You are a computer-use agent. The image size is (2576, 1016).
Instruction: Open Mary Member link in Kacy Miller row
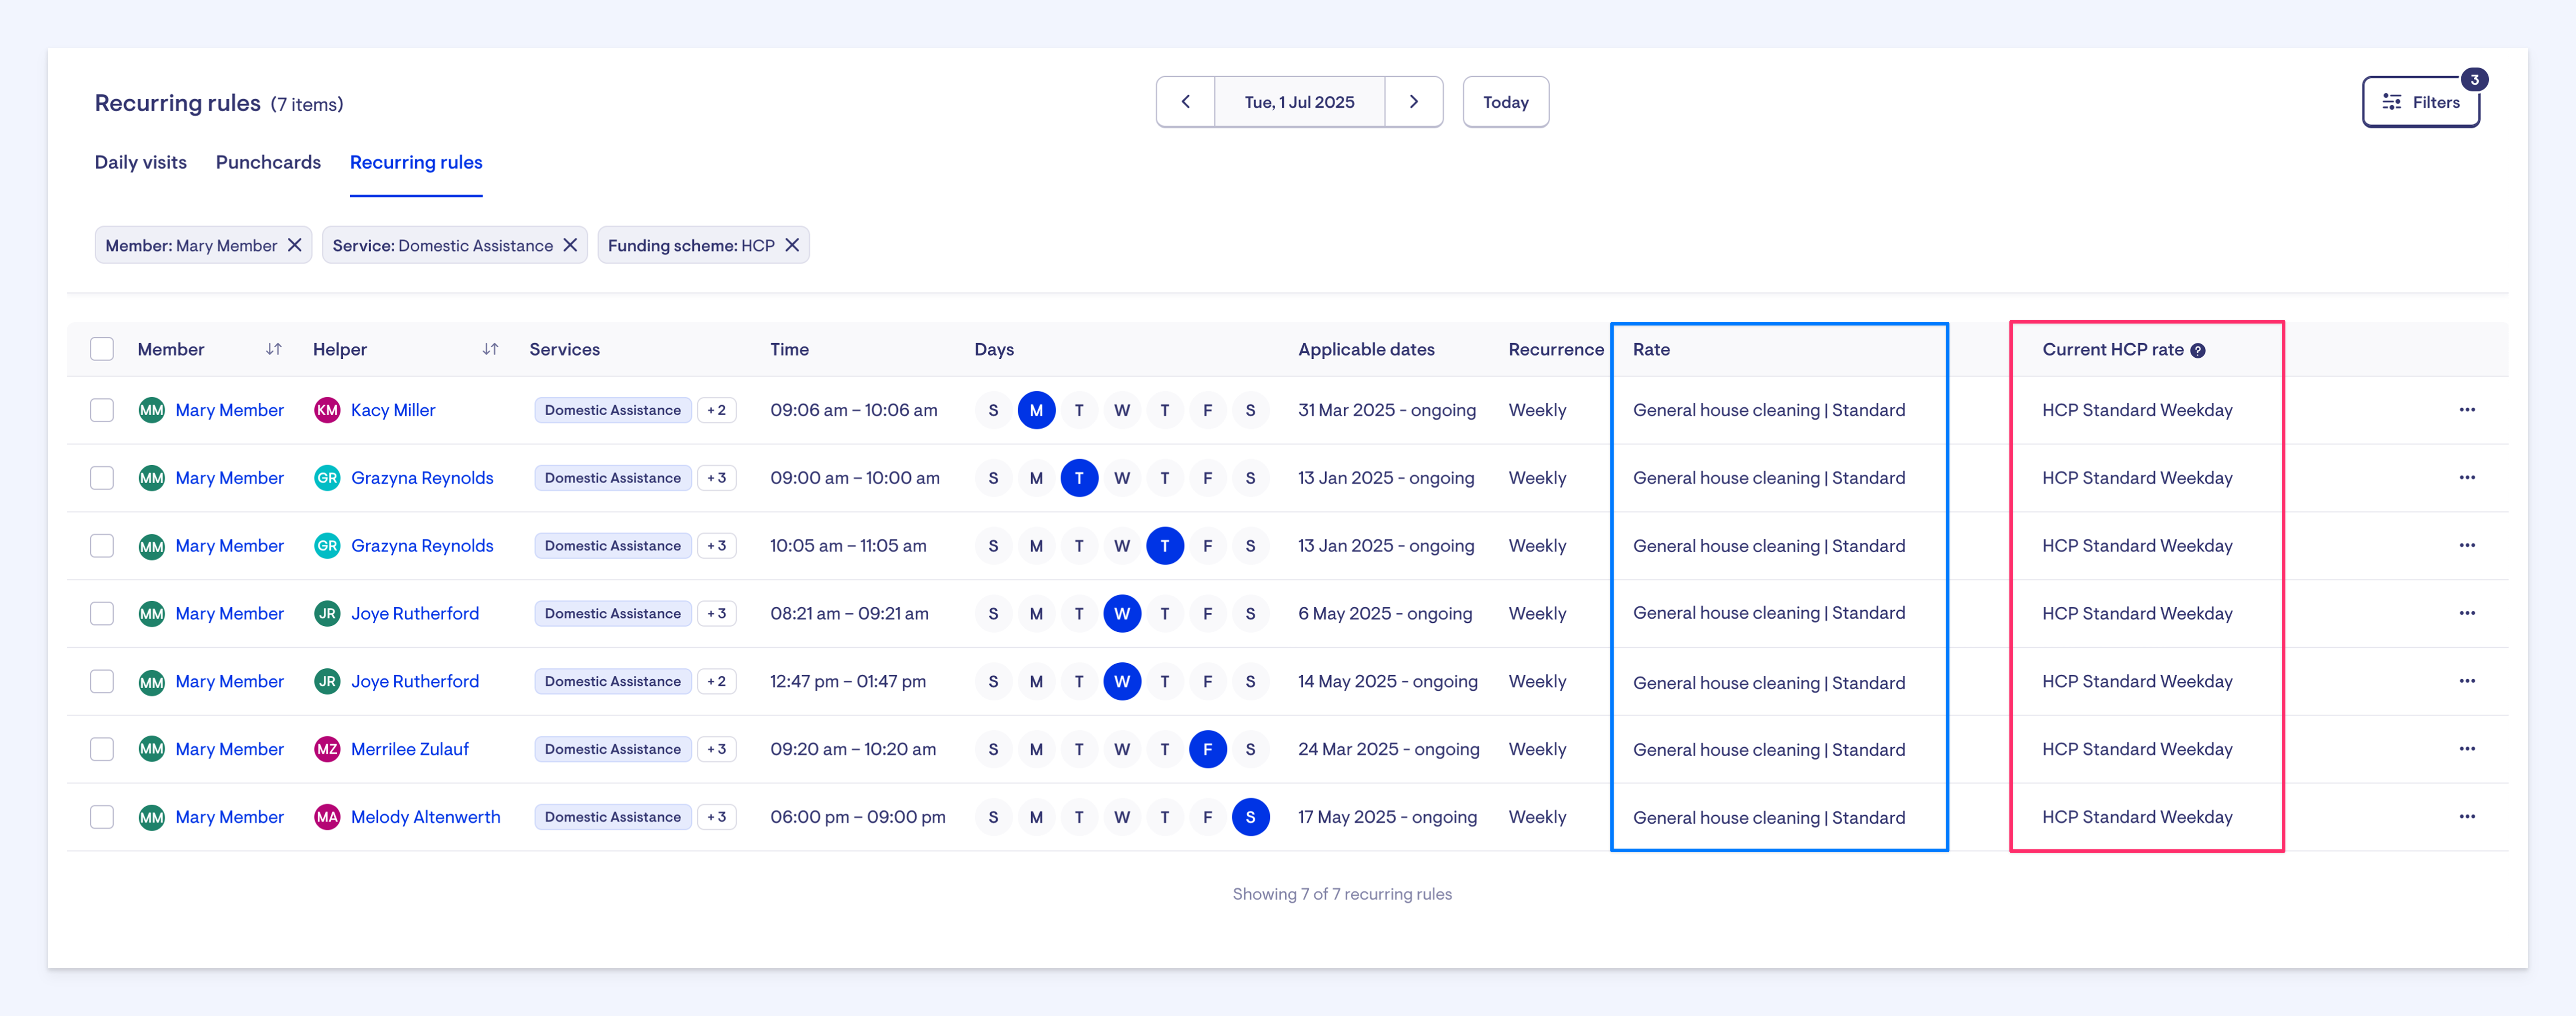(230, 410)
